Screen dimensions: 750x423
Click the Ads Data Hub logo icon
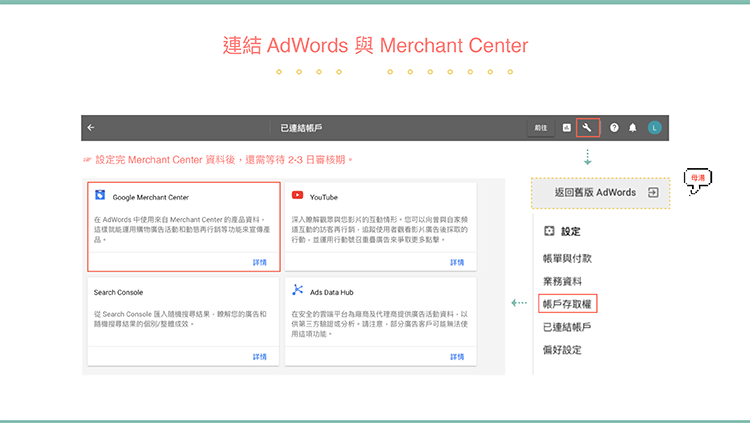coord(298,290)
